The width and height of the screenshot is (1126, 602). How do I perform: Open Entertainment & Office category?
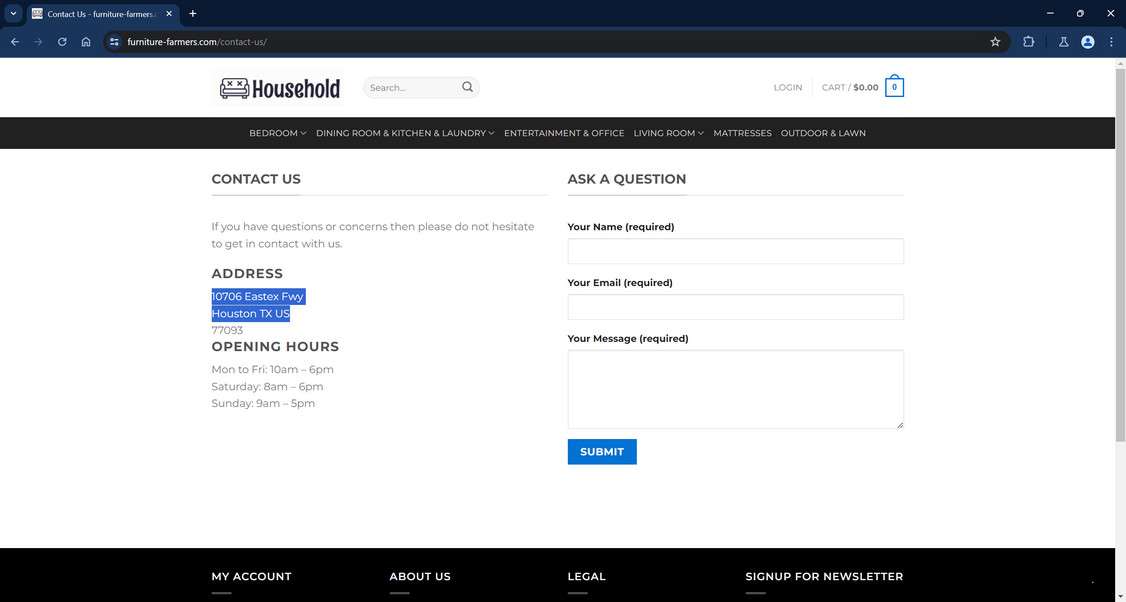[564, 133]
